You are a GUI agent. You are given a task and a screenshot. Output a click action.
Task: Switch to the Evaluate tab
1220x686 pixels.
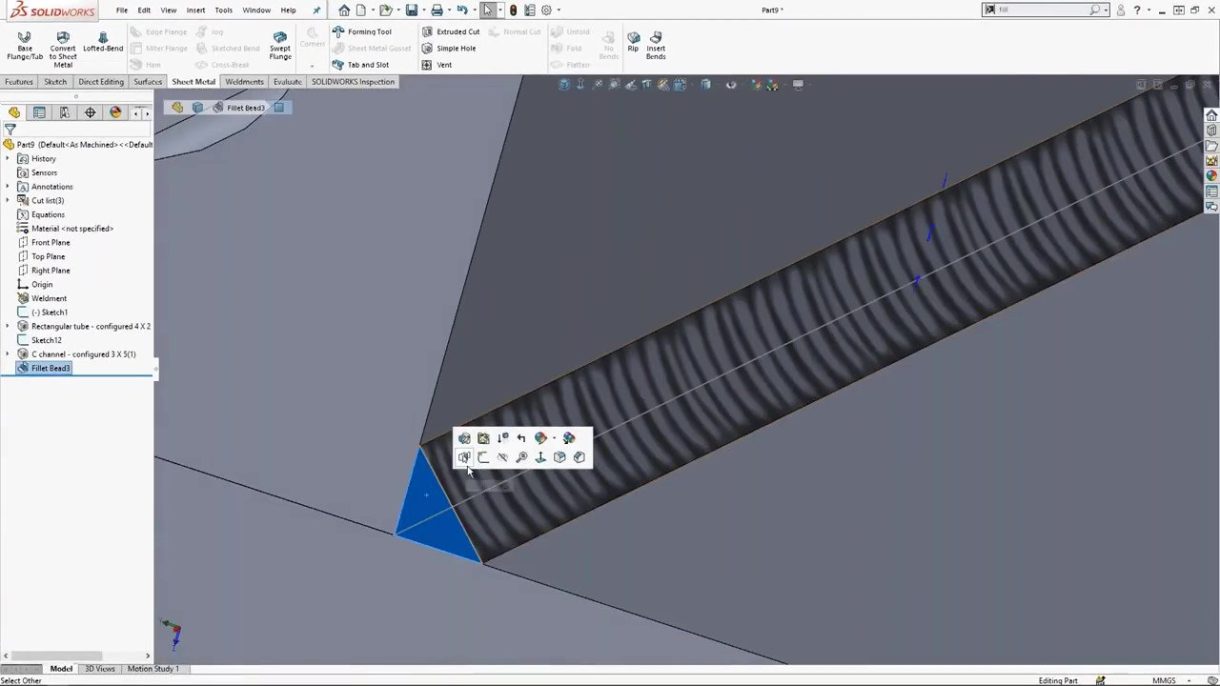click(x=287, y=82)
